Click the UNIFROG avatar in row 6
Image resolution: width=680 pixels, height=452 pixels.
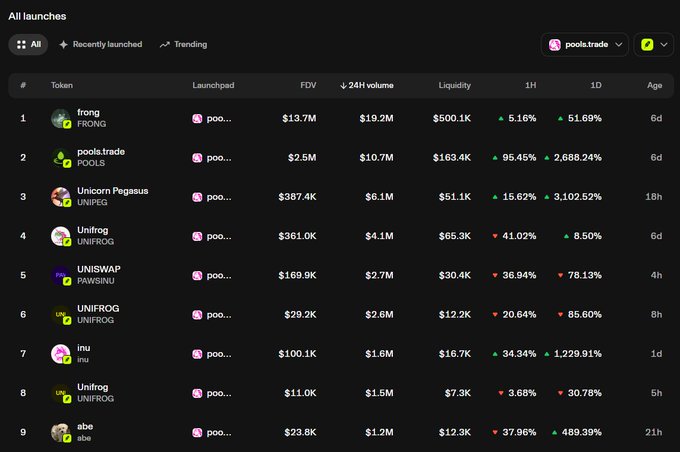61,314
